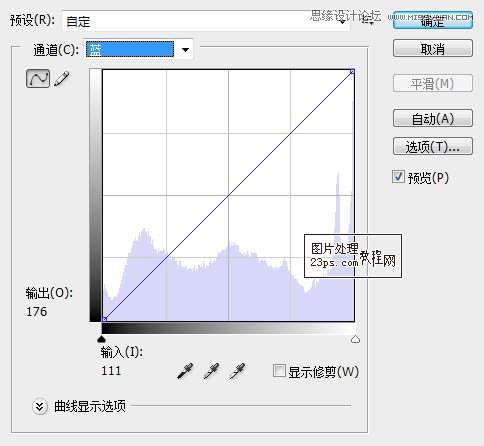484x446 pixels.
Task: Select the bottom-left curve control point
Action: pos(104,319)
